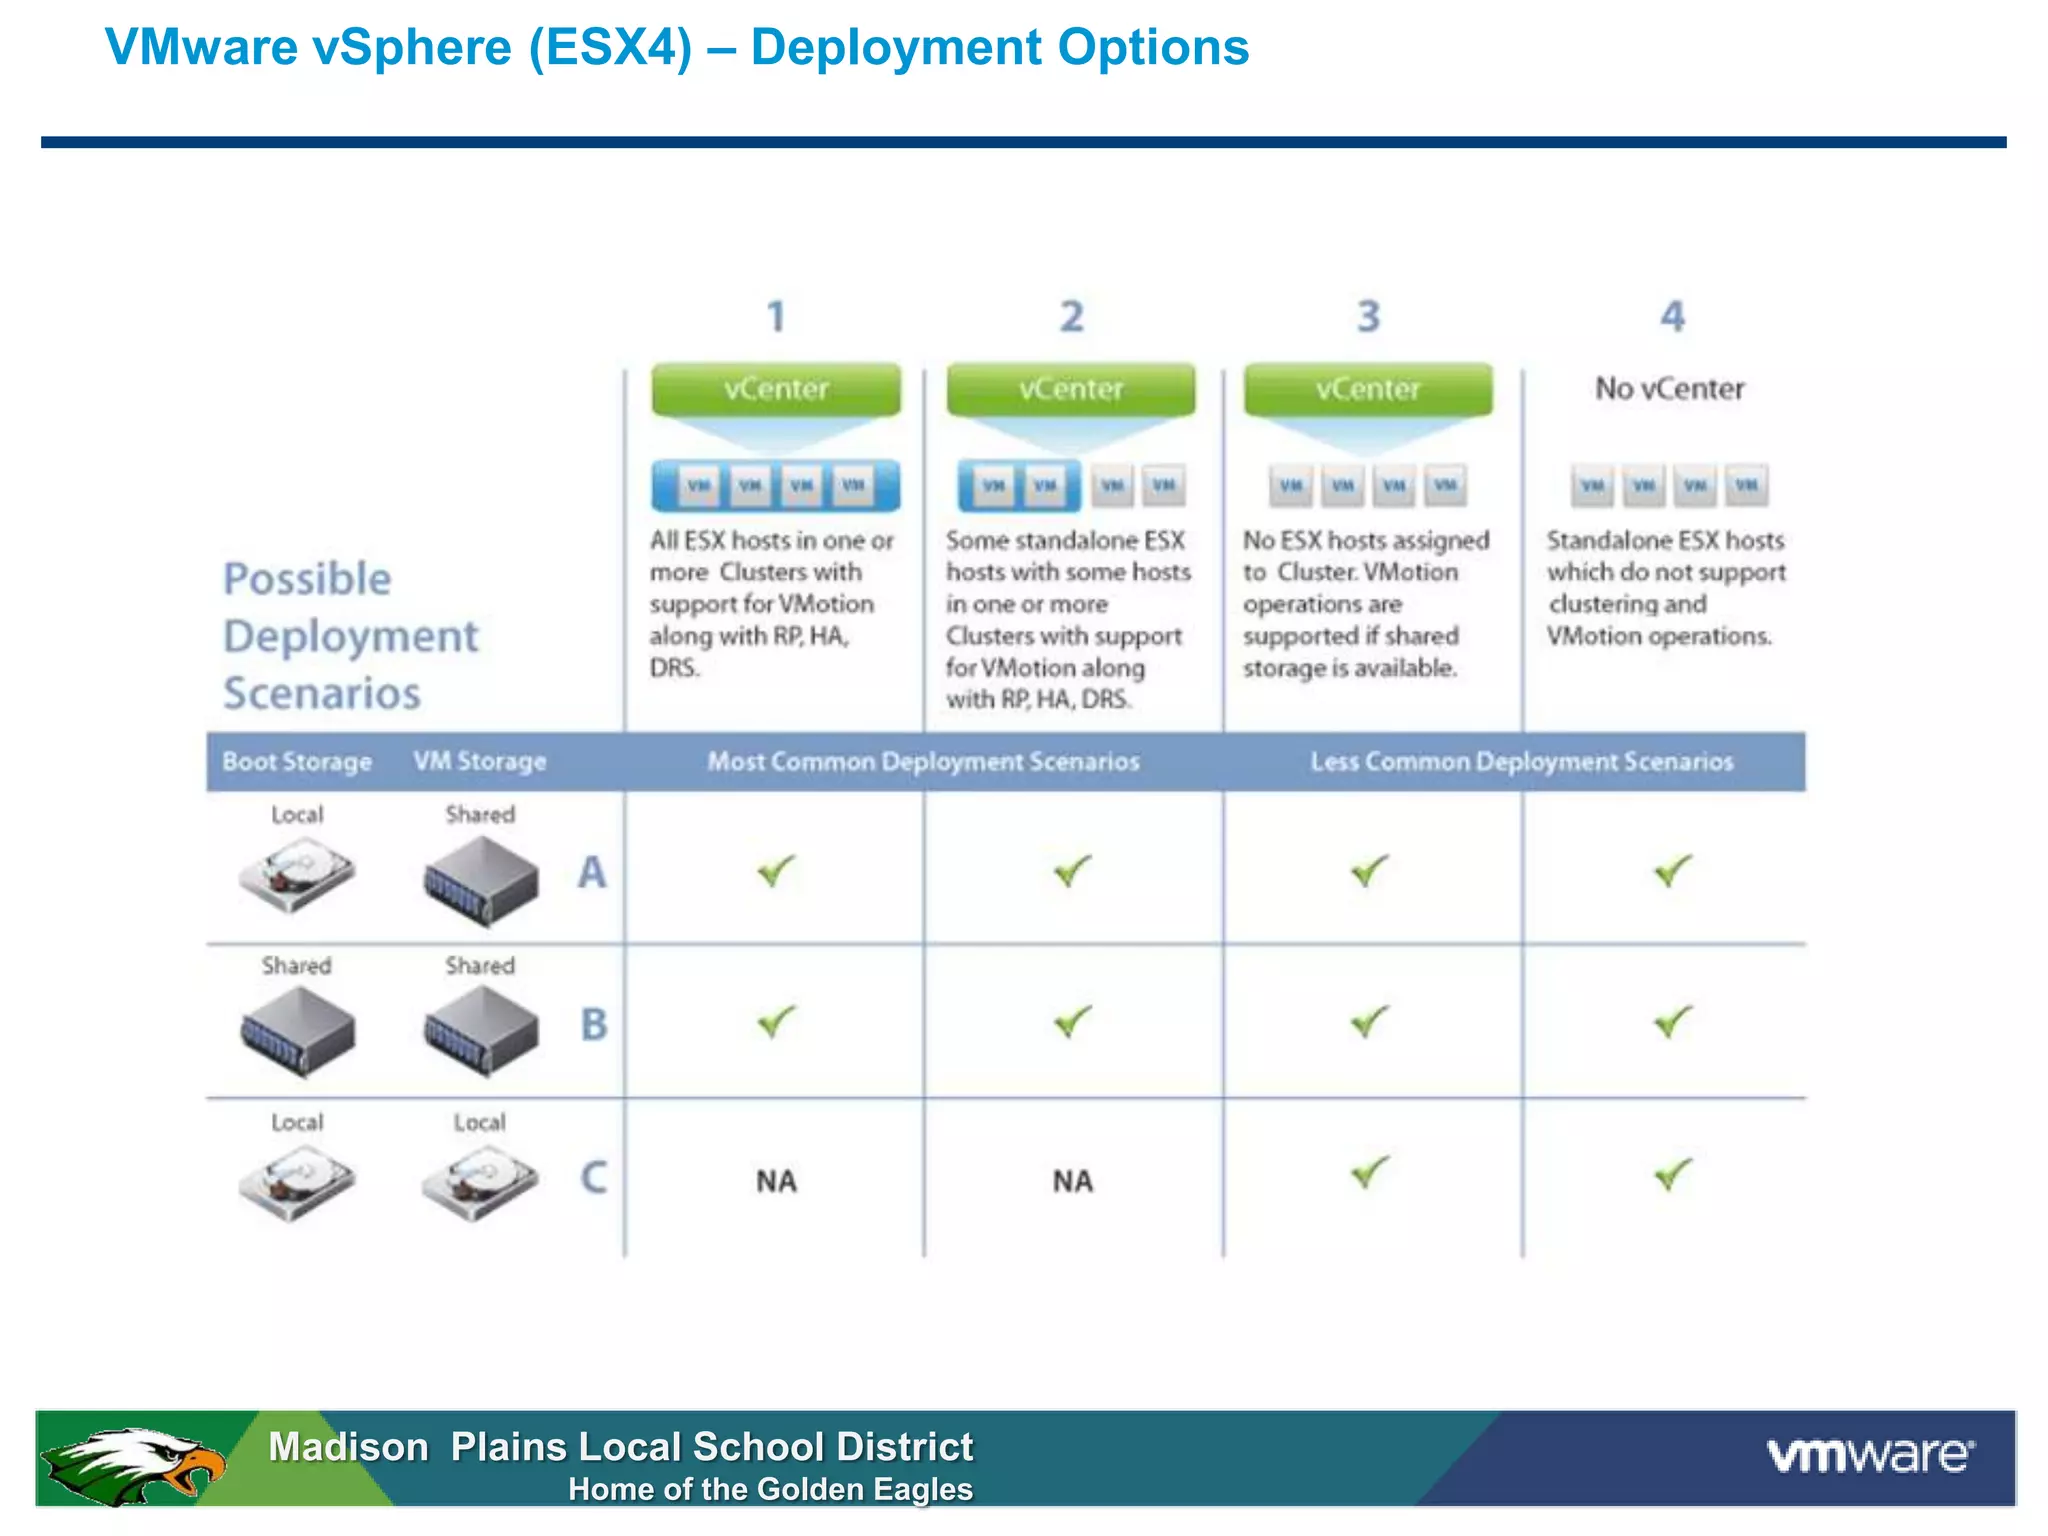2048x1536 pixels.
Task: Select the clustered VM group under scenario 1
Action: (x=776, y=486)
